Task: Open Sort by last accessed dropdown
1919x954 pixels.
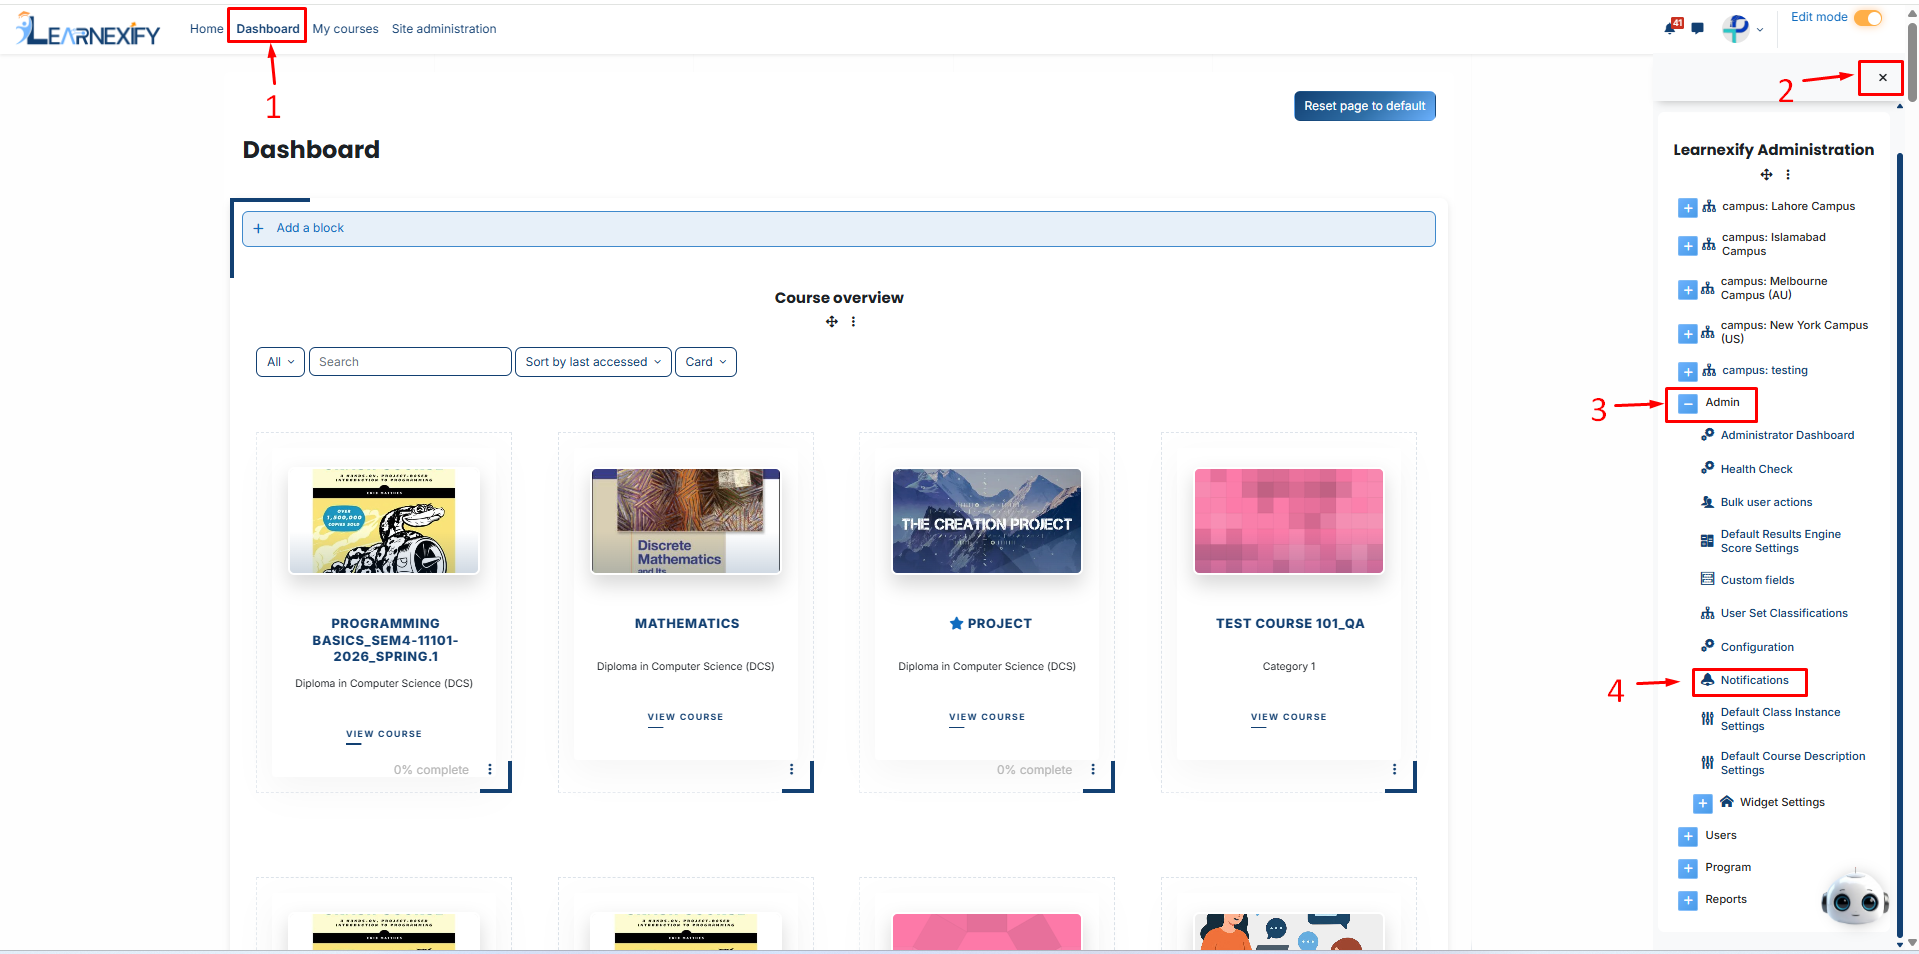Action: point(593,362)
